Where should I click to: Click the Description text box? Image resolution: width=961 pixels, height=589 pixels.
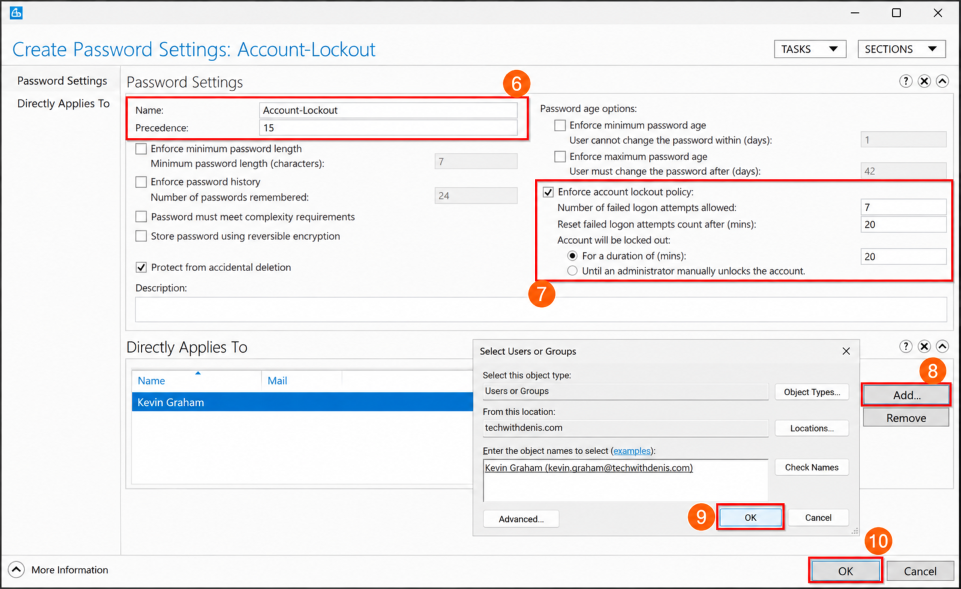(541, 310)
